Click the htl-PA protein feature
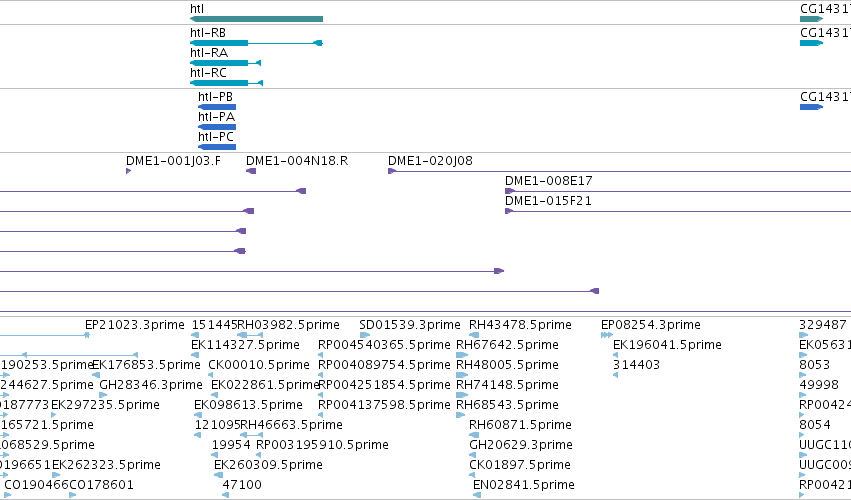The image size is (851, 500). coord(217,127)
